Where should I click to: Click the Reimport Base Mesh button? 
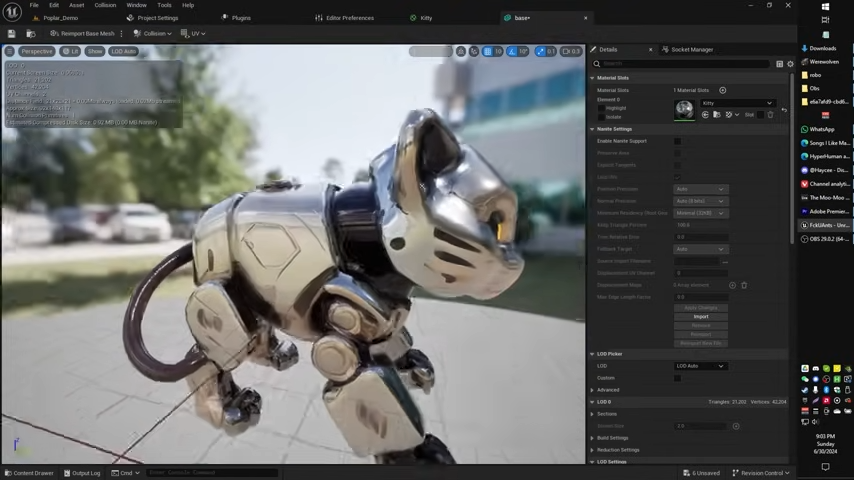coord(82,33)
